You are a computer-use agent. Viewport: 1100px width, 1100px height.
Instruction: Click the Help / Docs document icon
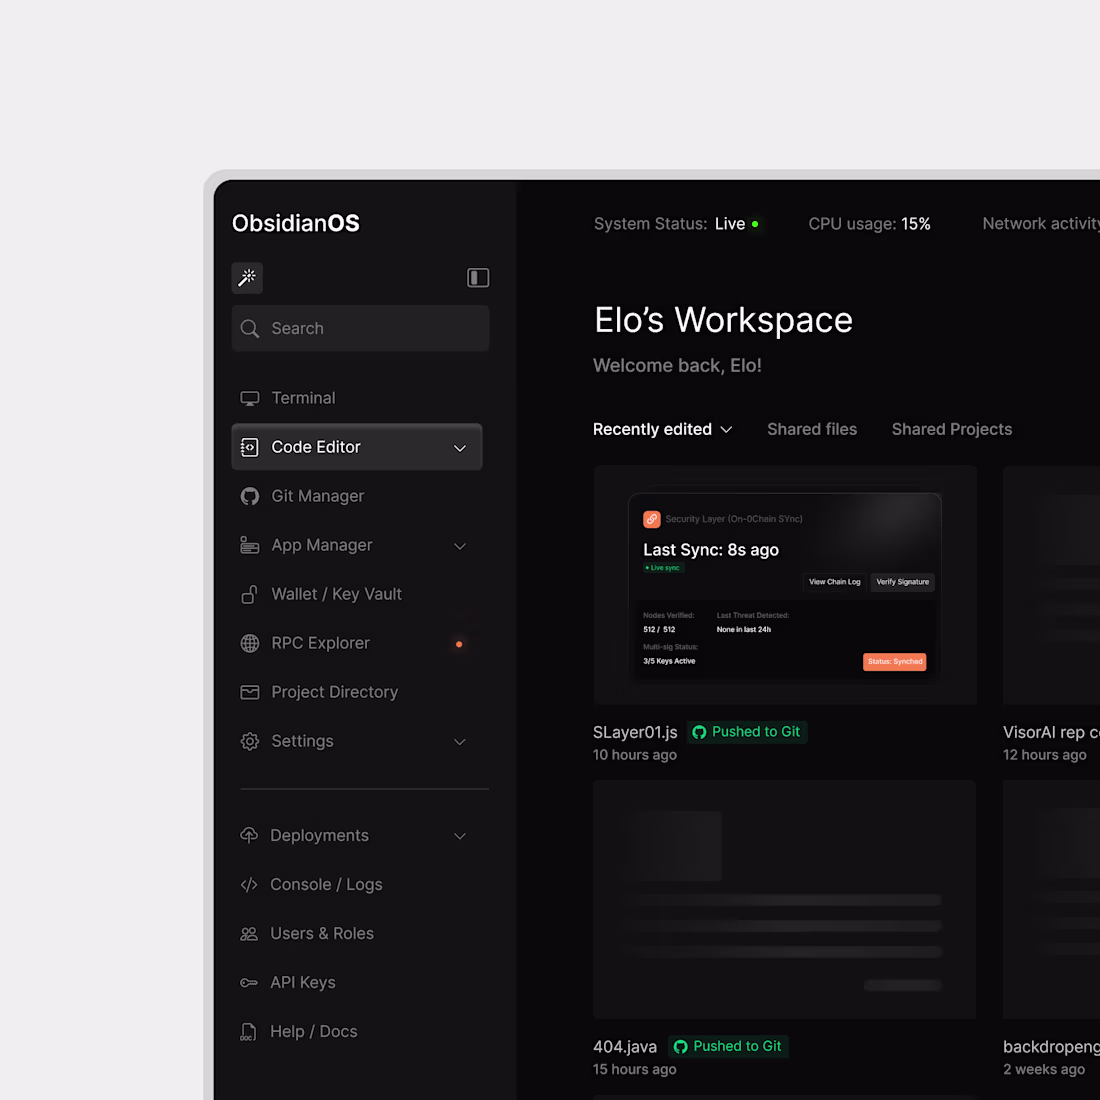pyautogui.click(x=248, y=1032)
